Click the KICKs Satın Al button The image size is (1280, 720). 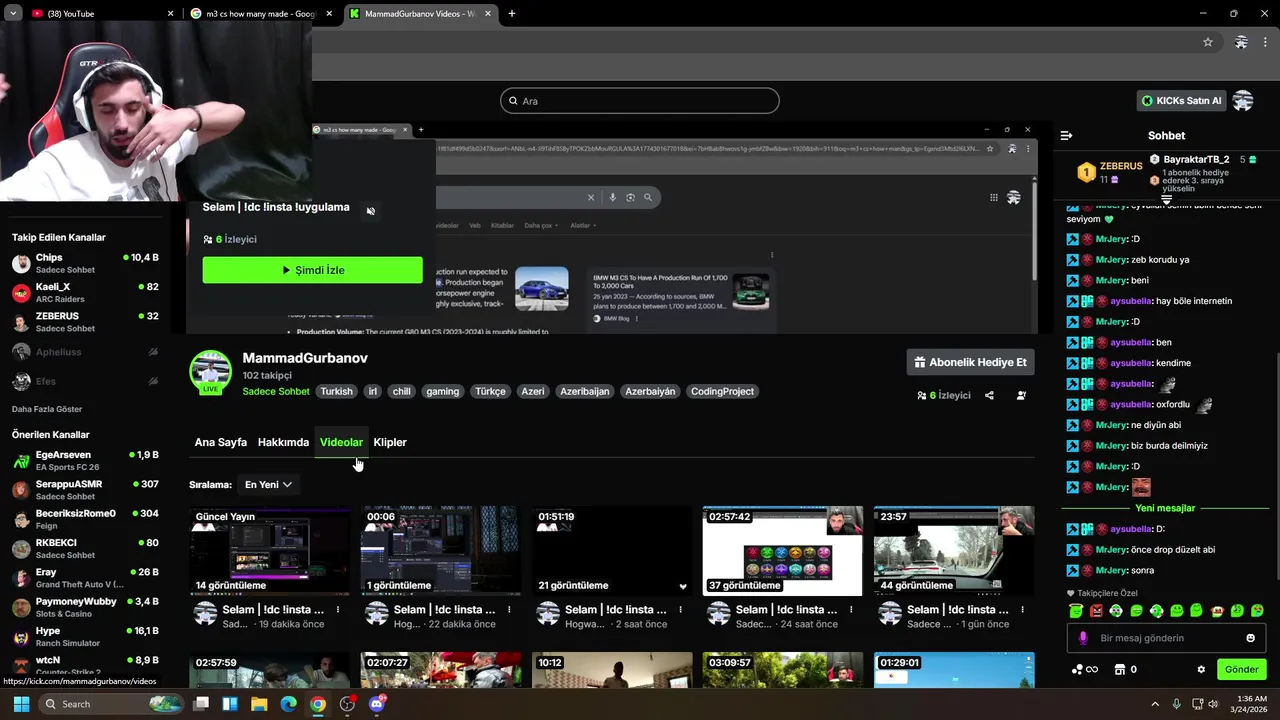pyautogui.click(x=1181, y=101)
